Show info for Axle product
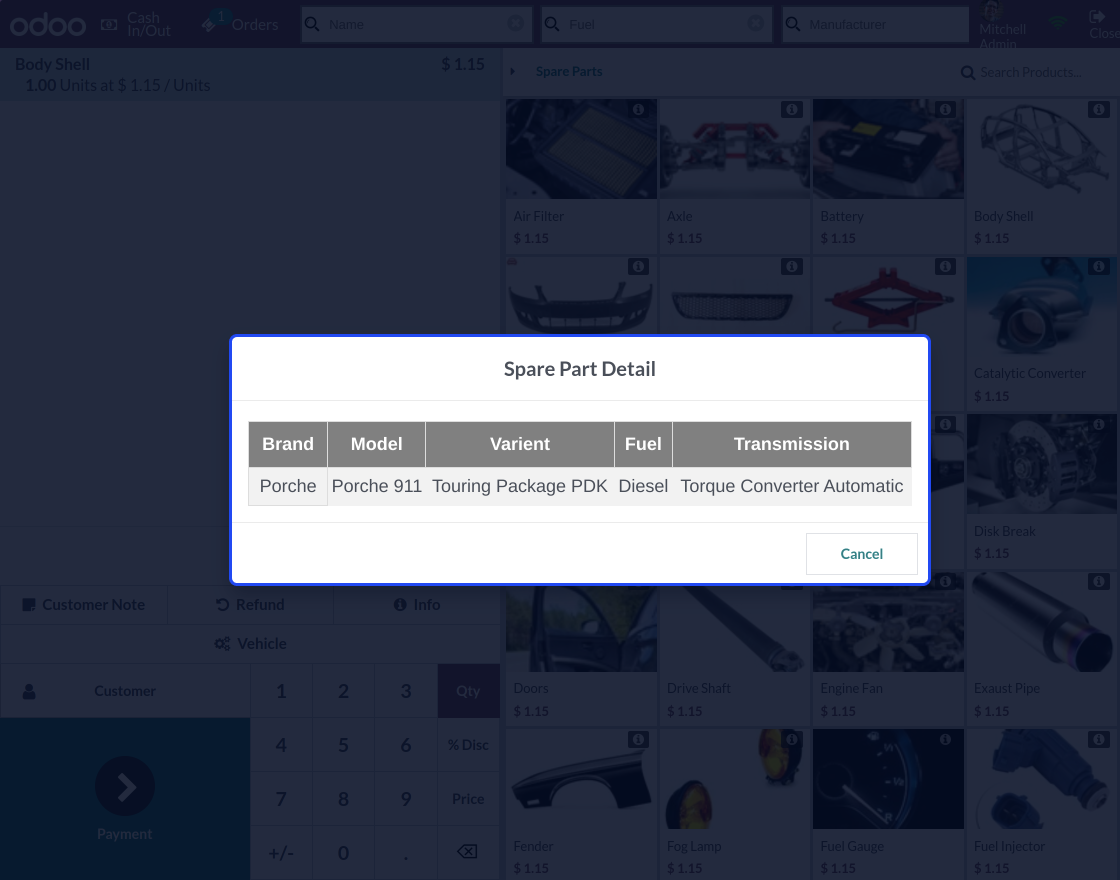The height and width of the screenshot is (880, 1120). point(791,109)
